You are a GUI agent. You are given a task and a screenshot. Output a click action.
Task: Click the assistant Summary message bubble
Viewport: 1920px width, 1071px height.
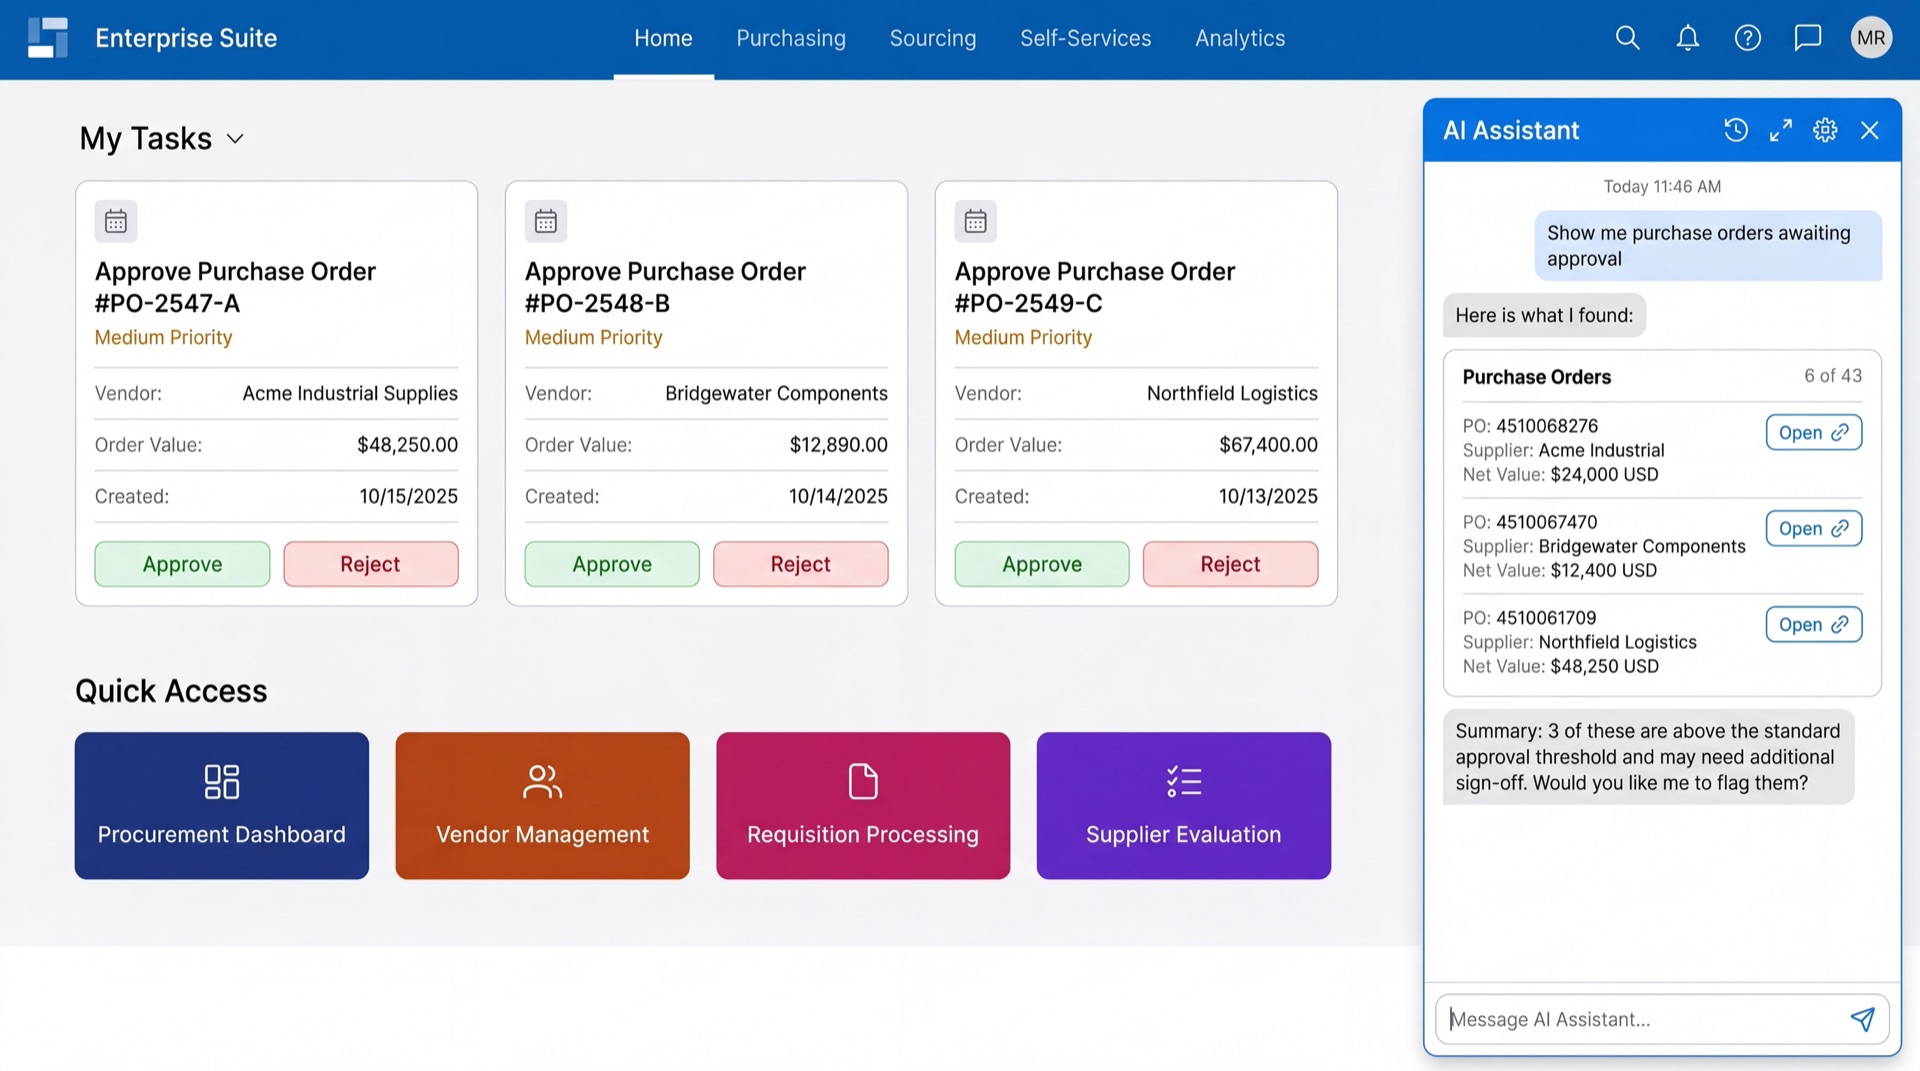[x=1648, y=757]
